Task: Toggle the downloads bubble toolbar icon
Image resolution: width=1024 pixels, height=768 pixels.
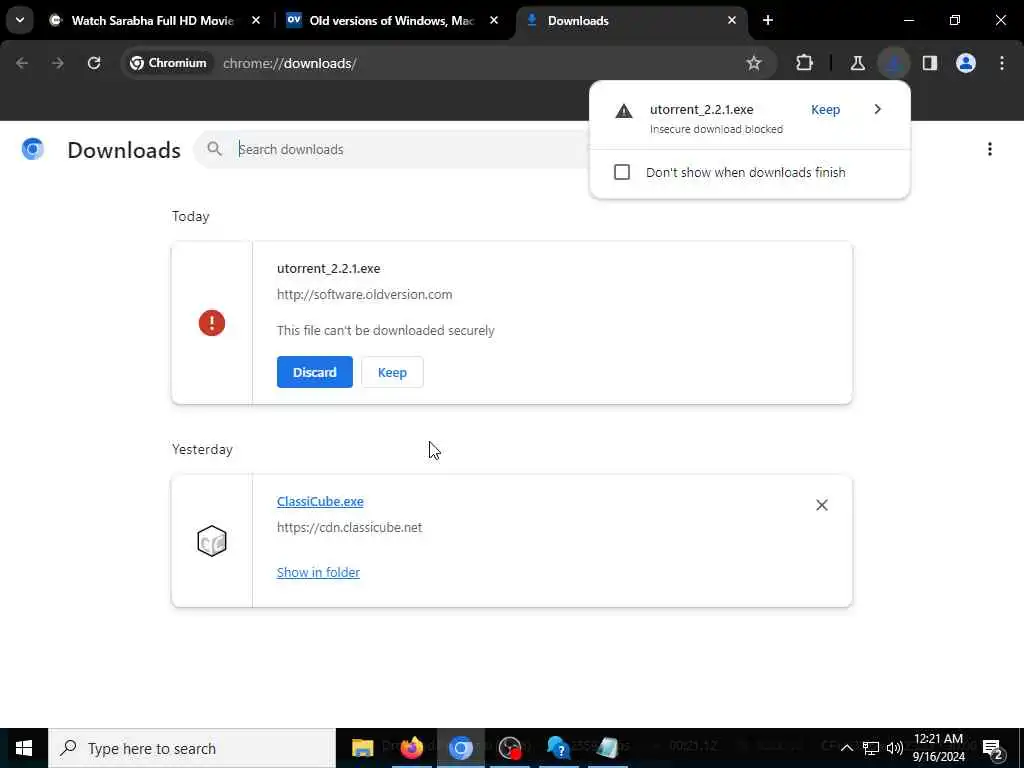Action: 893,63
